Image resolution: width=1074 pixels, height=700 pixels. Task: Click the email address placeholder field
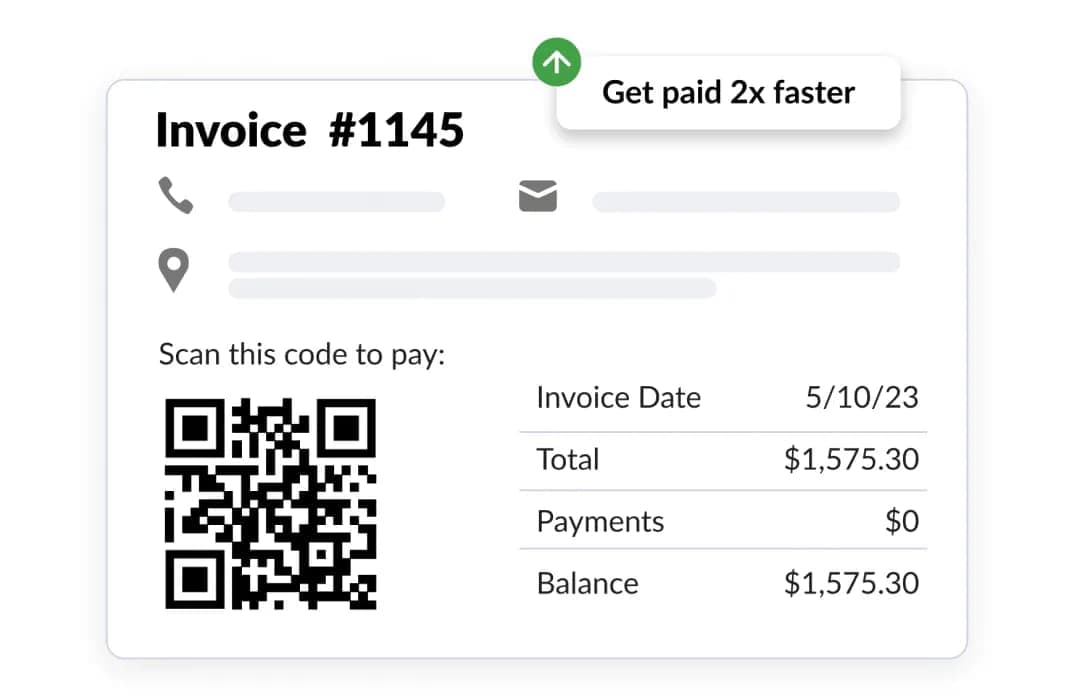click(x=746, y=202)
